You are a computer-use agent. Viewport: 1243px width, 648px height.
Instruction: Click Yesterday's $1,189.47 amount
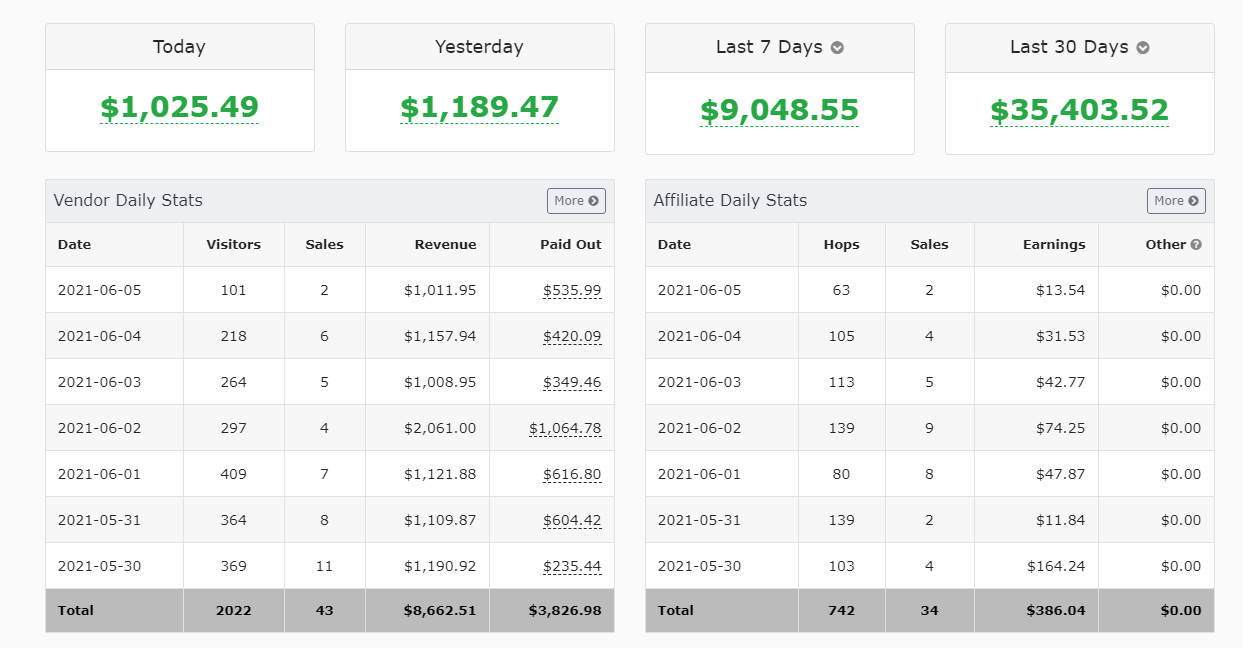(479, 107)
